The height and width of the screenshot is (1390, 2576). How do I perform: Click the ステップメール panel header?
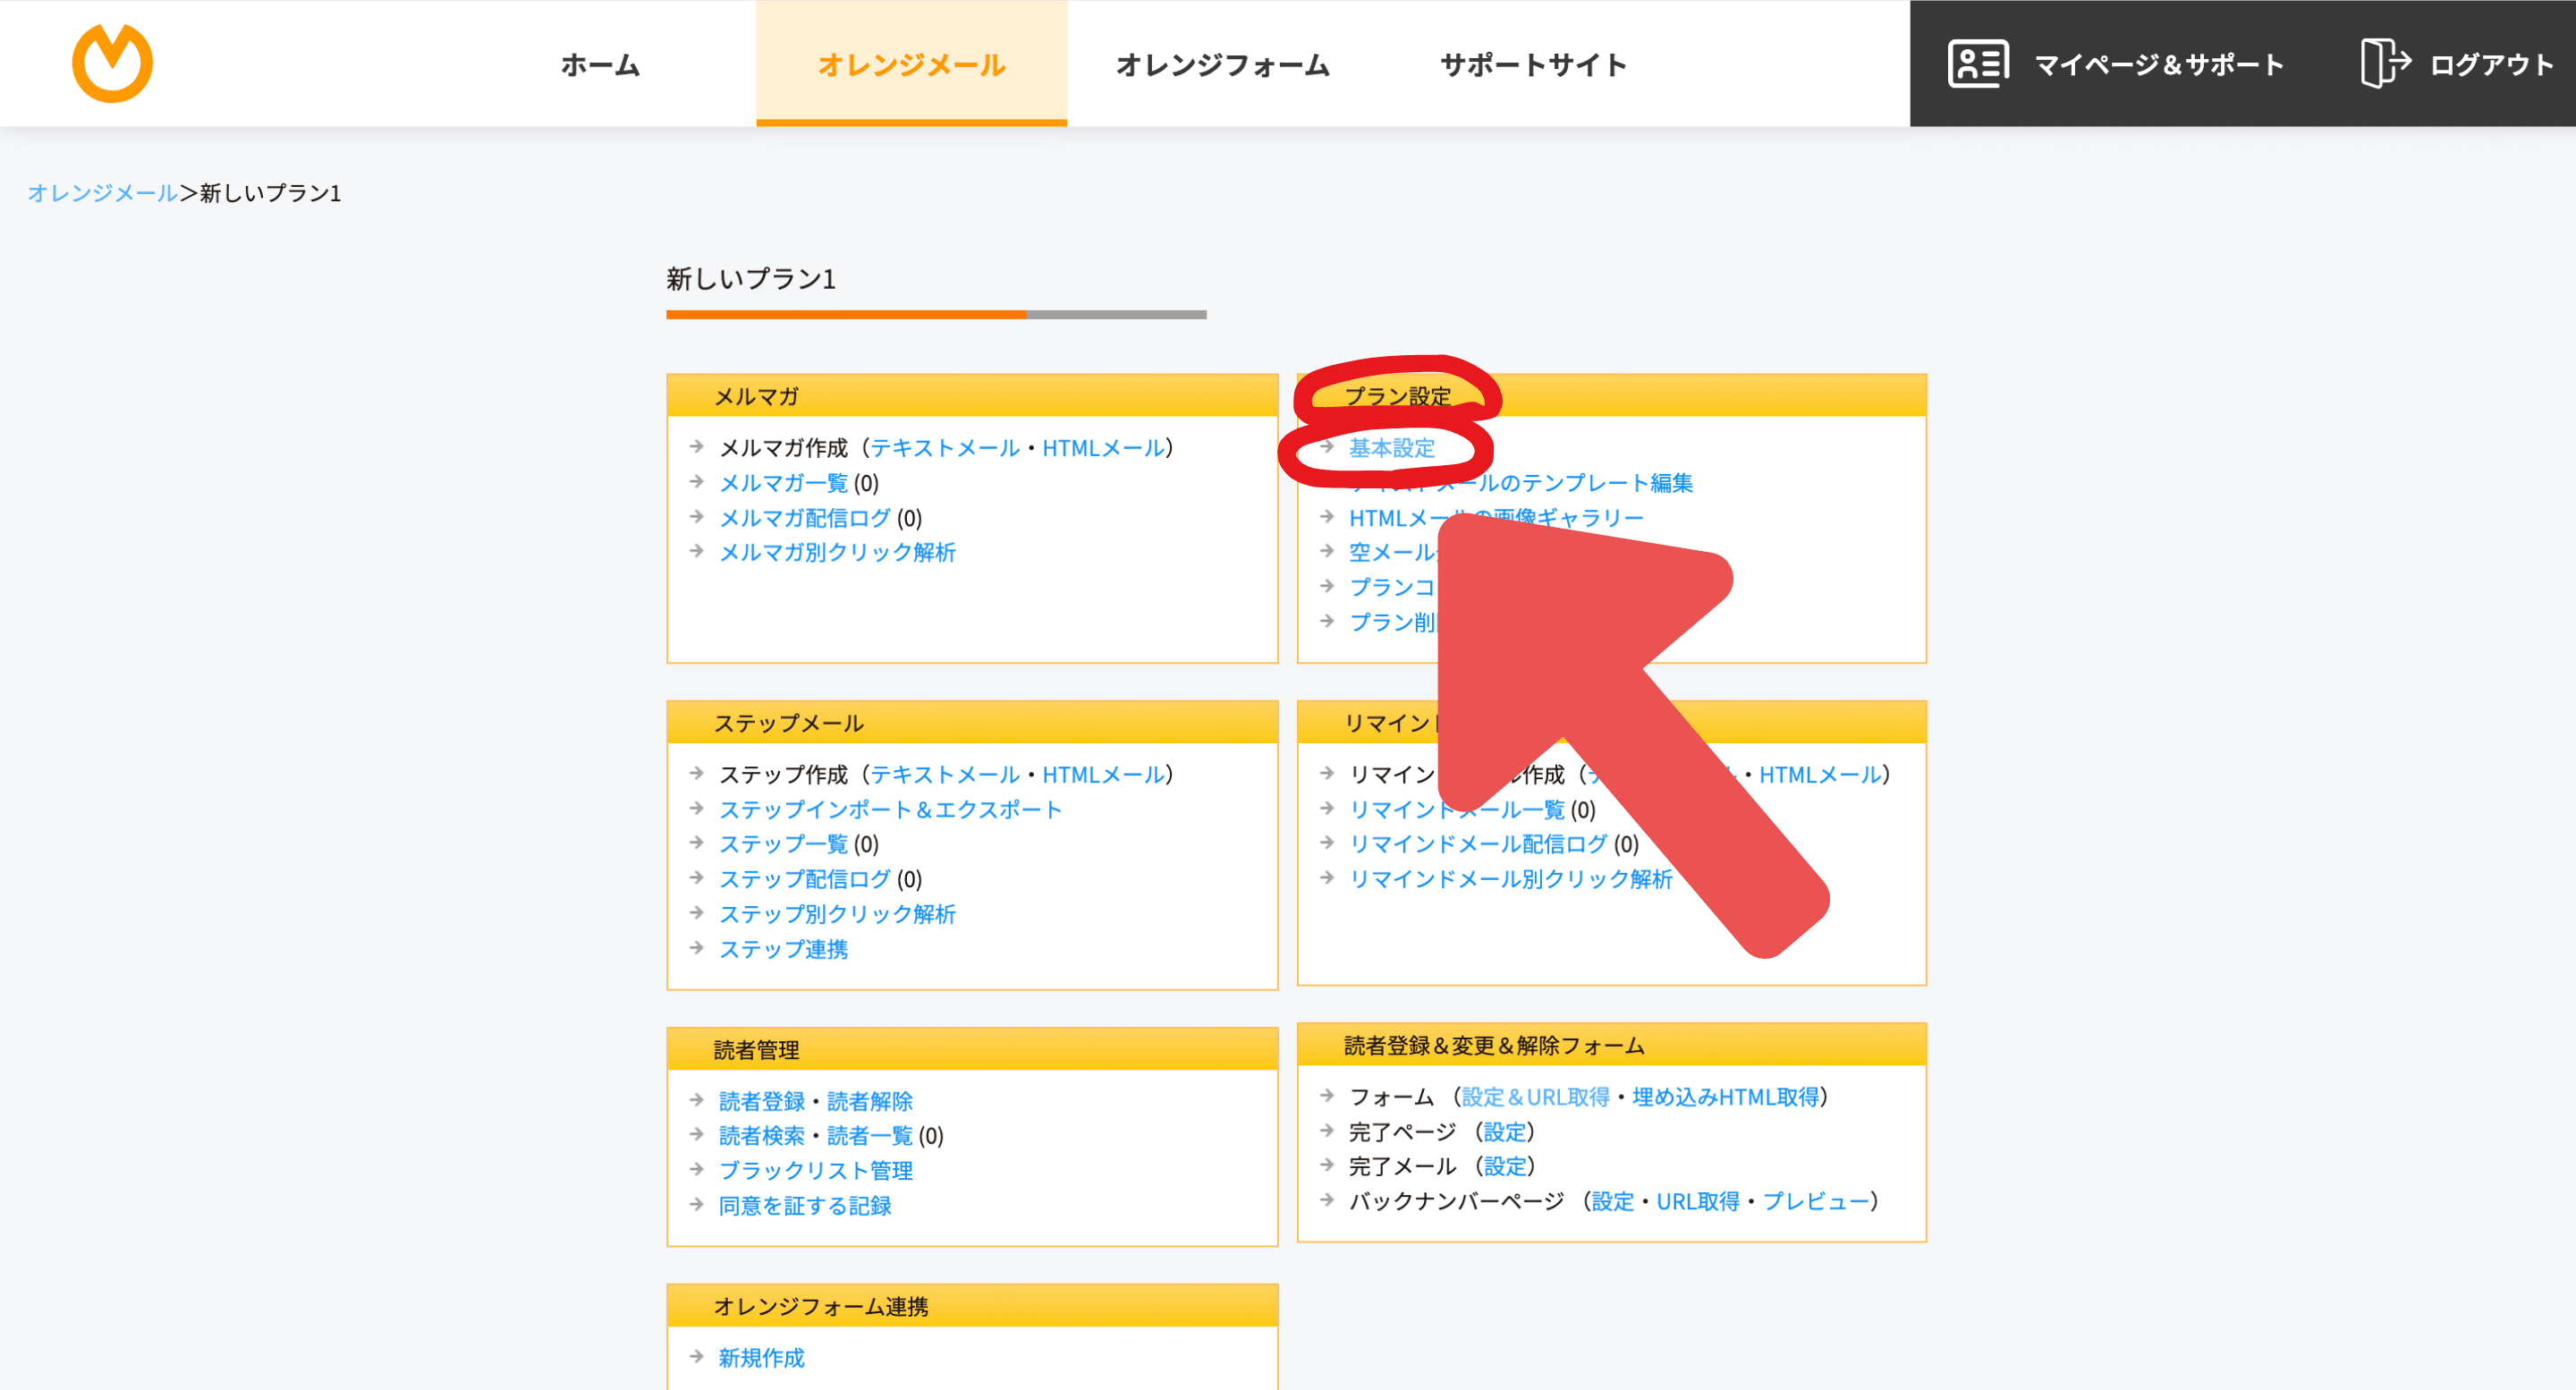[x=972, y=722]
